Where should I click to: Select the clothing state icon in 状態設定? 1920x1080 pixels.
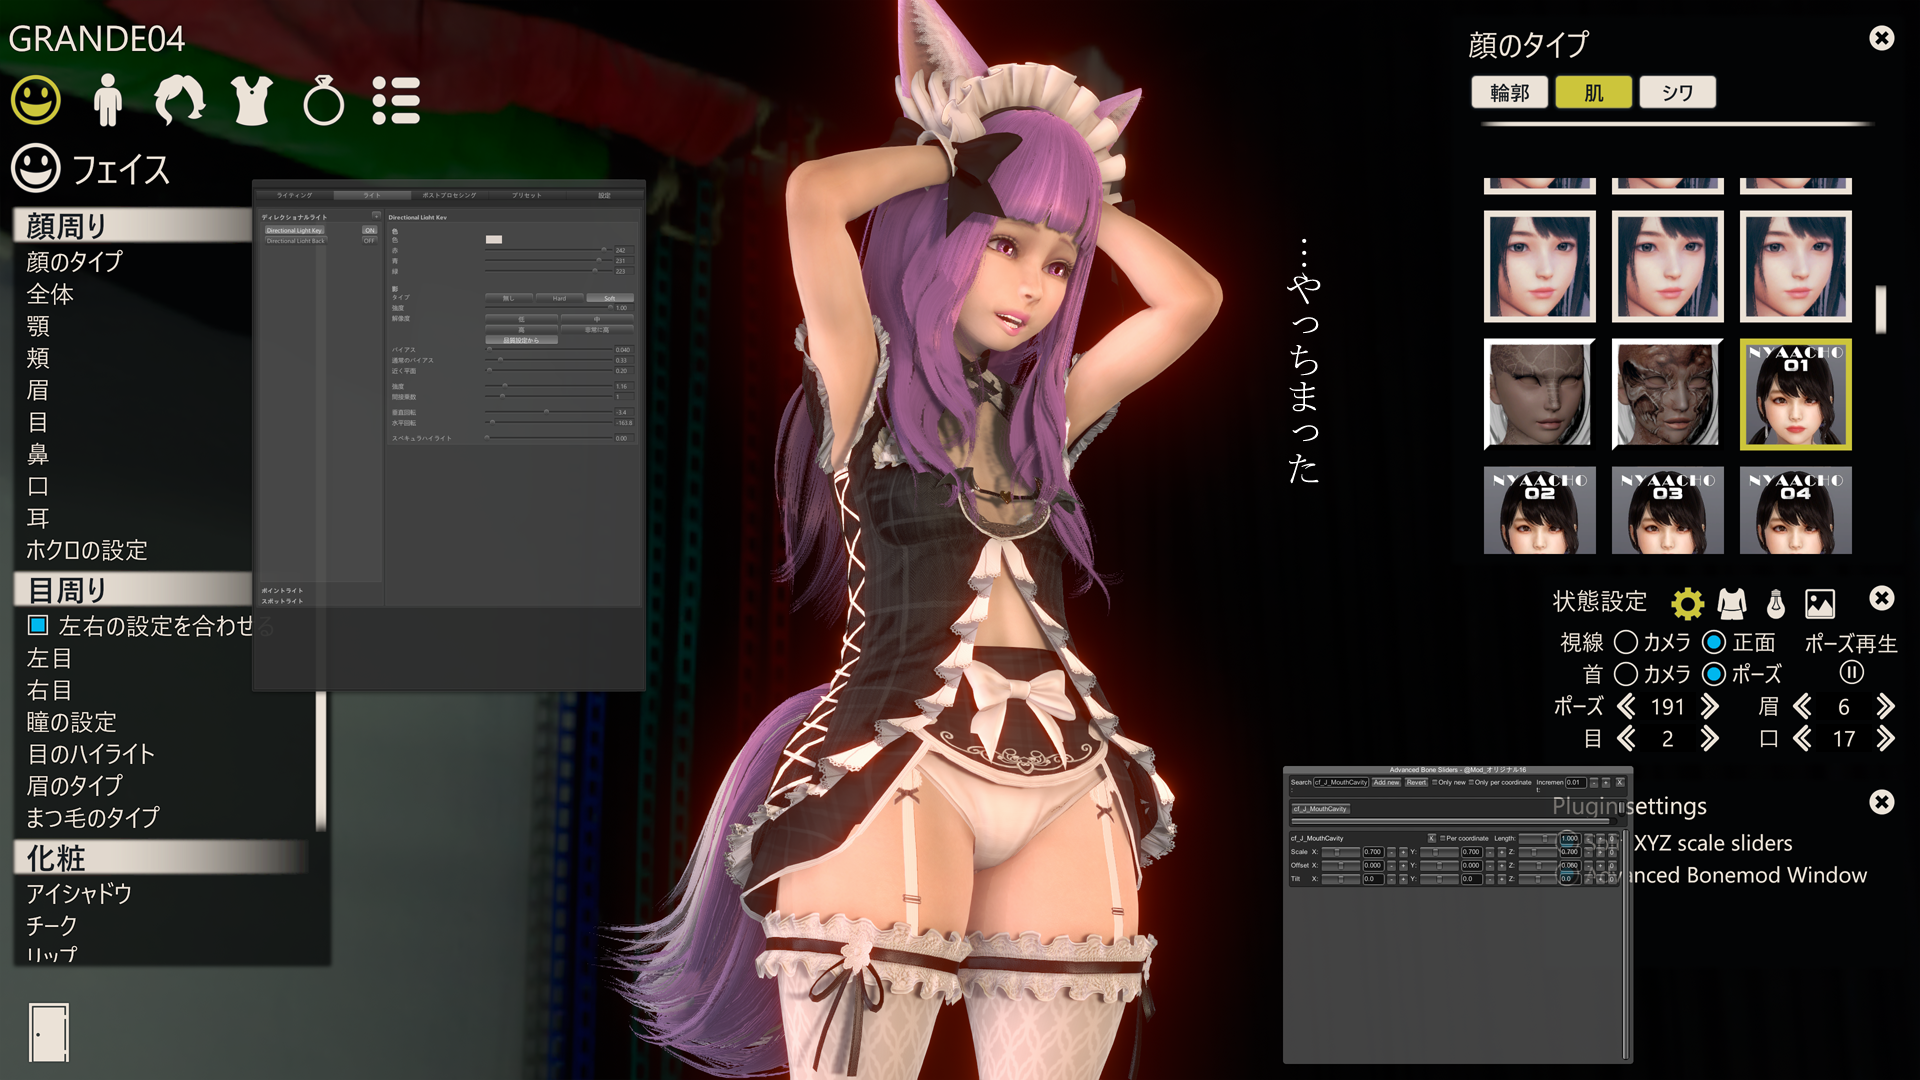click(x=1732, y=603)
